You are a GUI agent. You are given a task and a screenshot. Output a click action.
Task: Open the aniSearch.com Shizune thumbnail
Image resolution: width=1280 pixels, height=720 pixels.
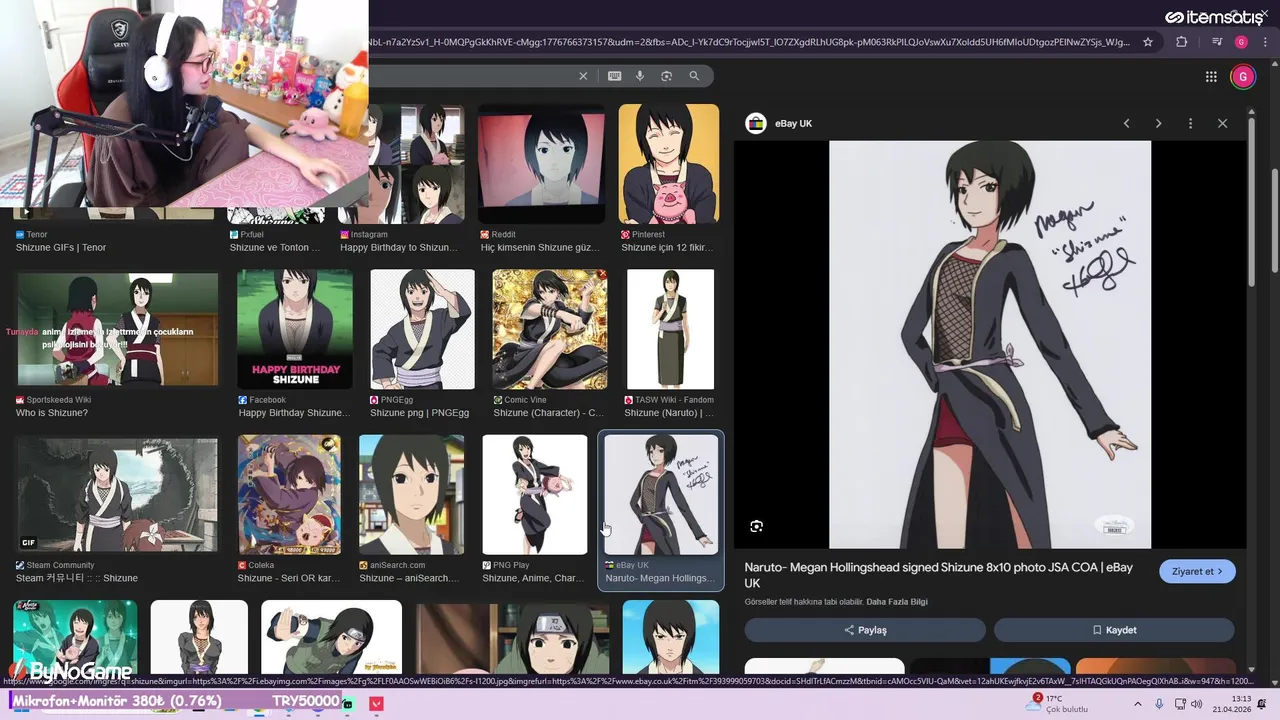click(x=411, y=494)
